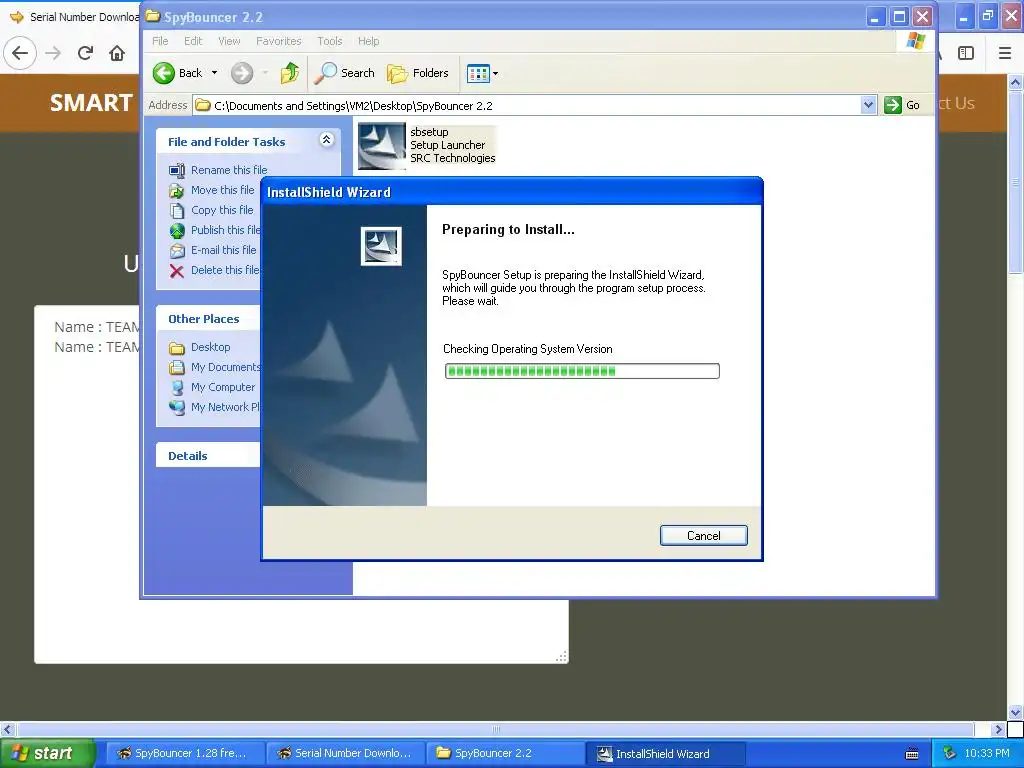
Task: Open My Documents folder icon
Action: tap(177, 368)
